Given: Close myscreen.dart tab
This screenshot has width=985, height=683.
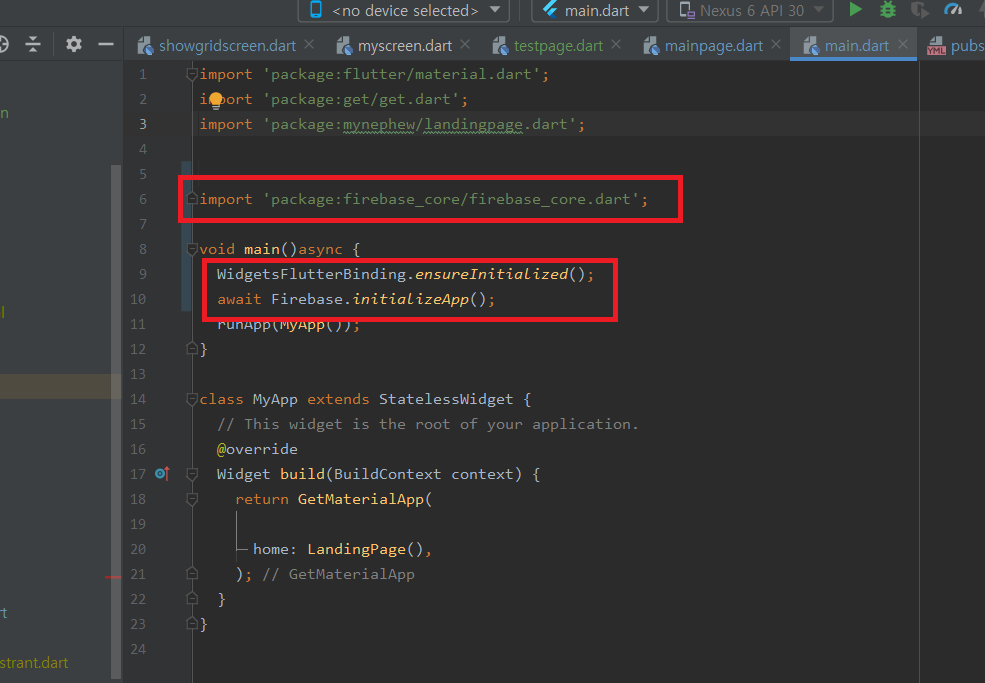Looking at the screenshot, I should [x=465, y=45].
